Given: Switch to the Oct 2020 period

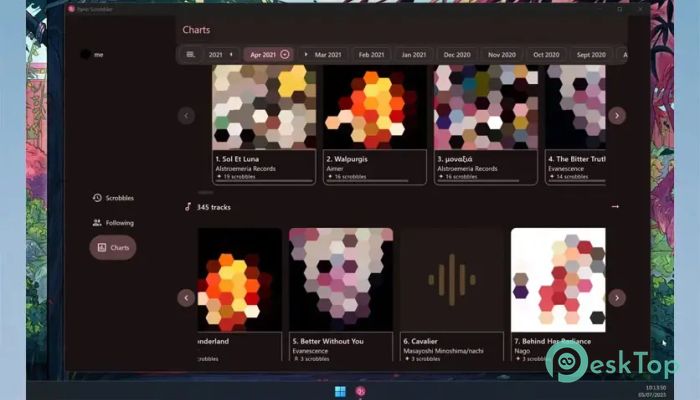Looking at the screenshot, I should point(546,54).
